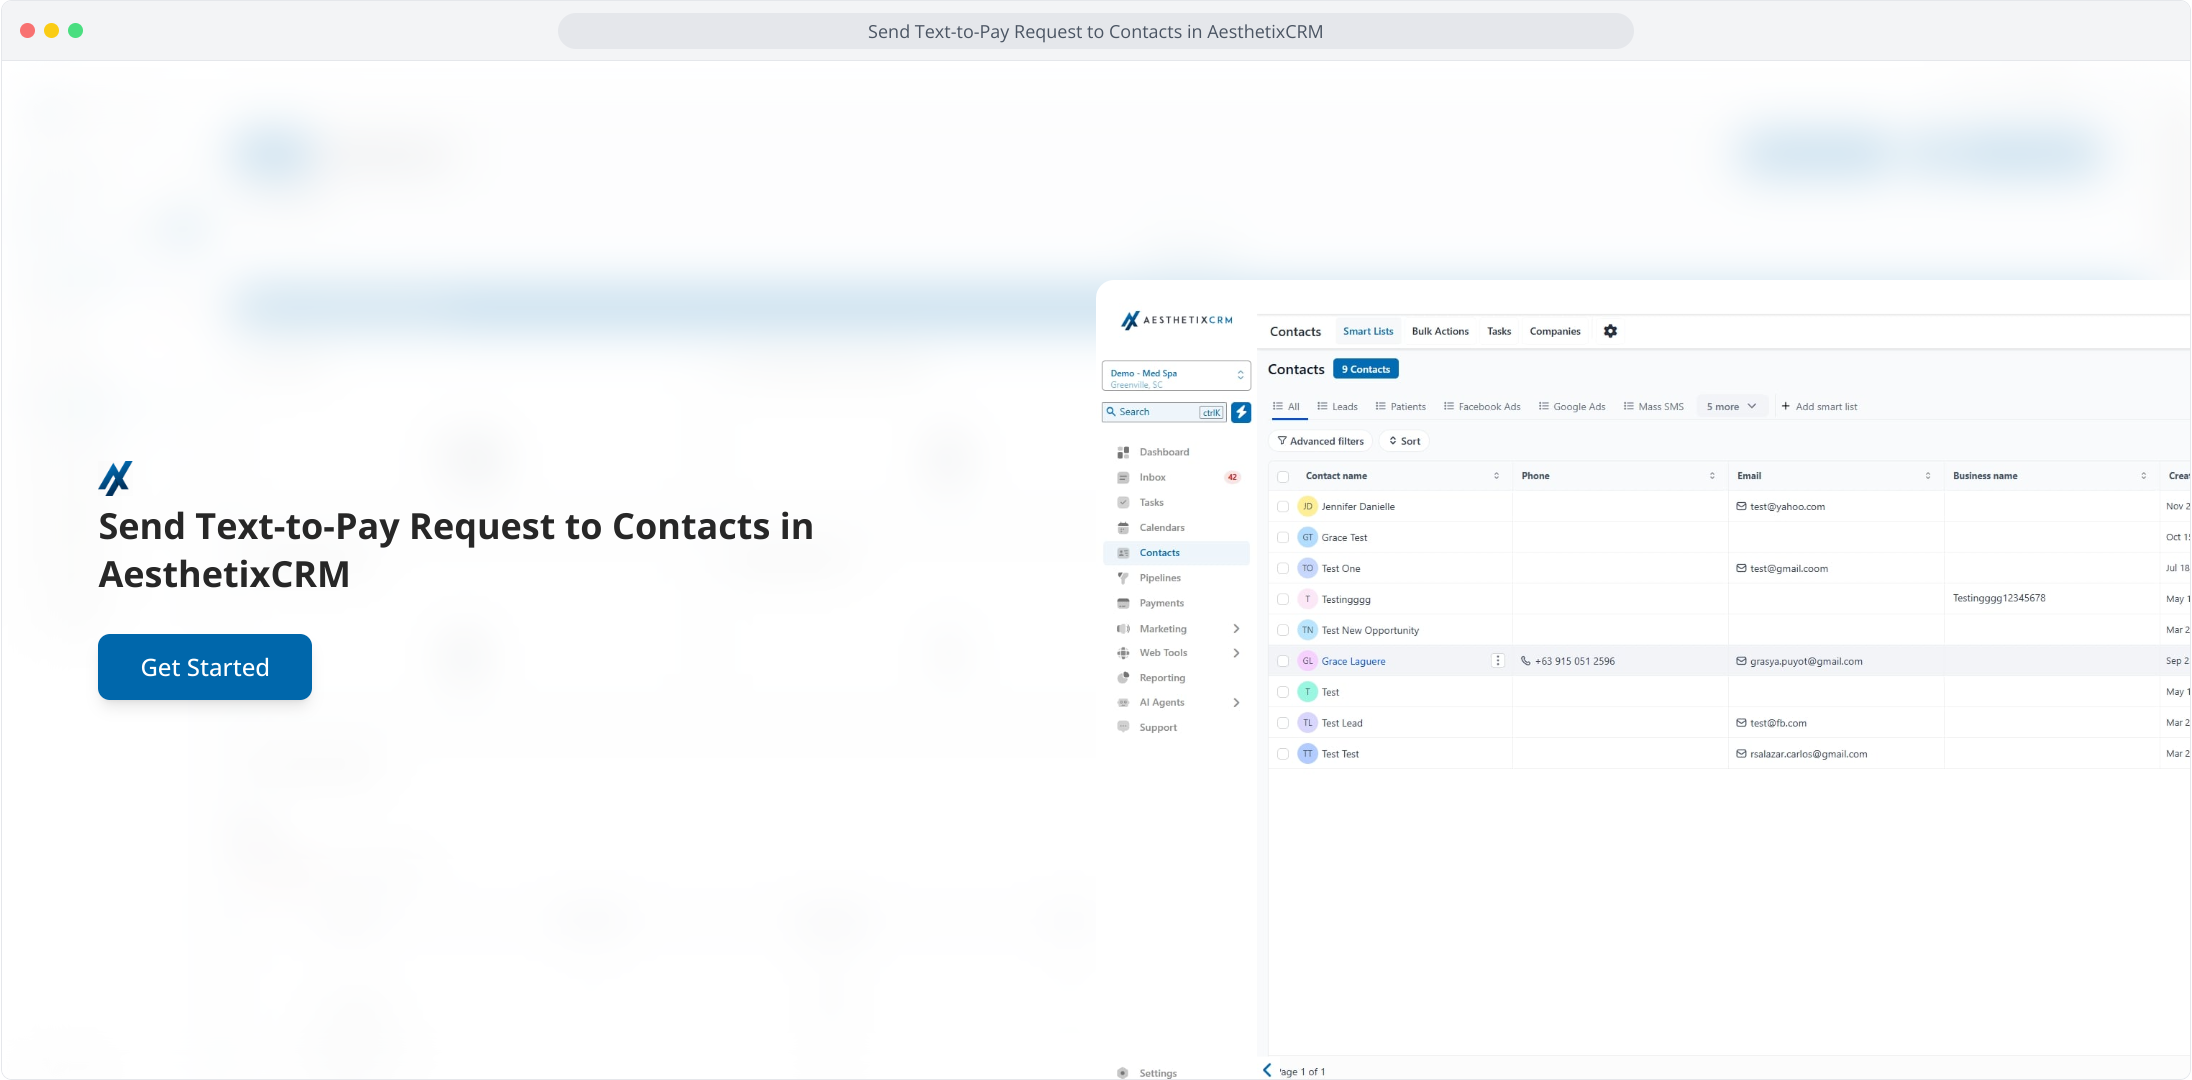Screen dimensions: 2192x1080
Task: Open contacts settings gear icon
Action: pyautogui.click(x=1610, y=331)
